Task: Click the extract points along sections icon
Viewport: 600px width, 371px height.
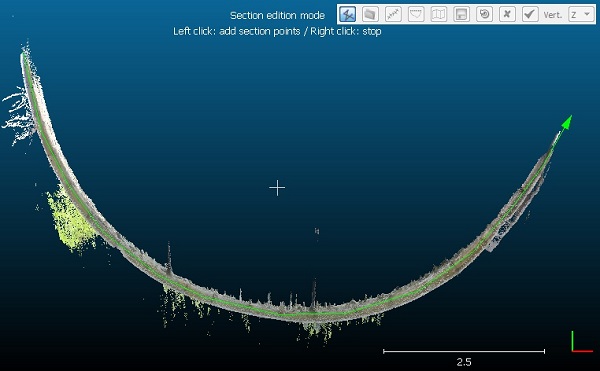Action: [x=416, y=15]
